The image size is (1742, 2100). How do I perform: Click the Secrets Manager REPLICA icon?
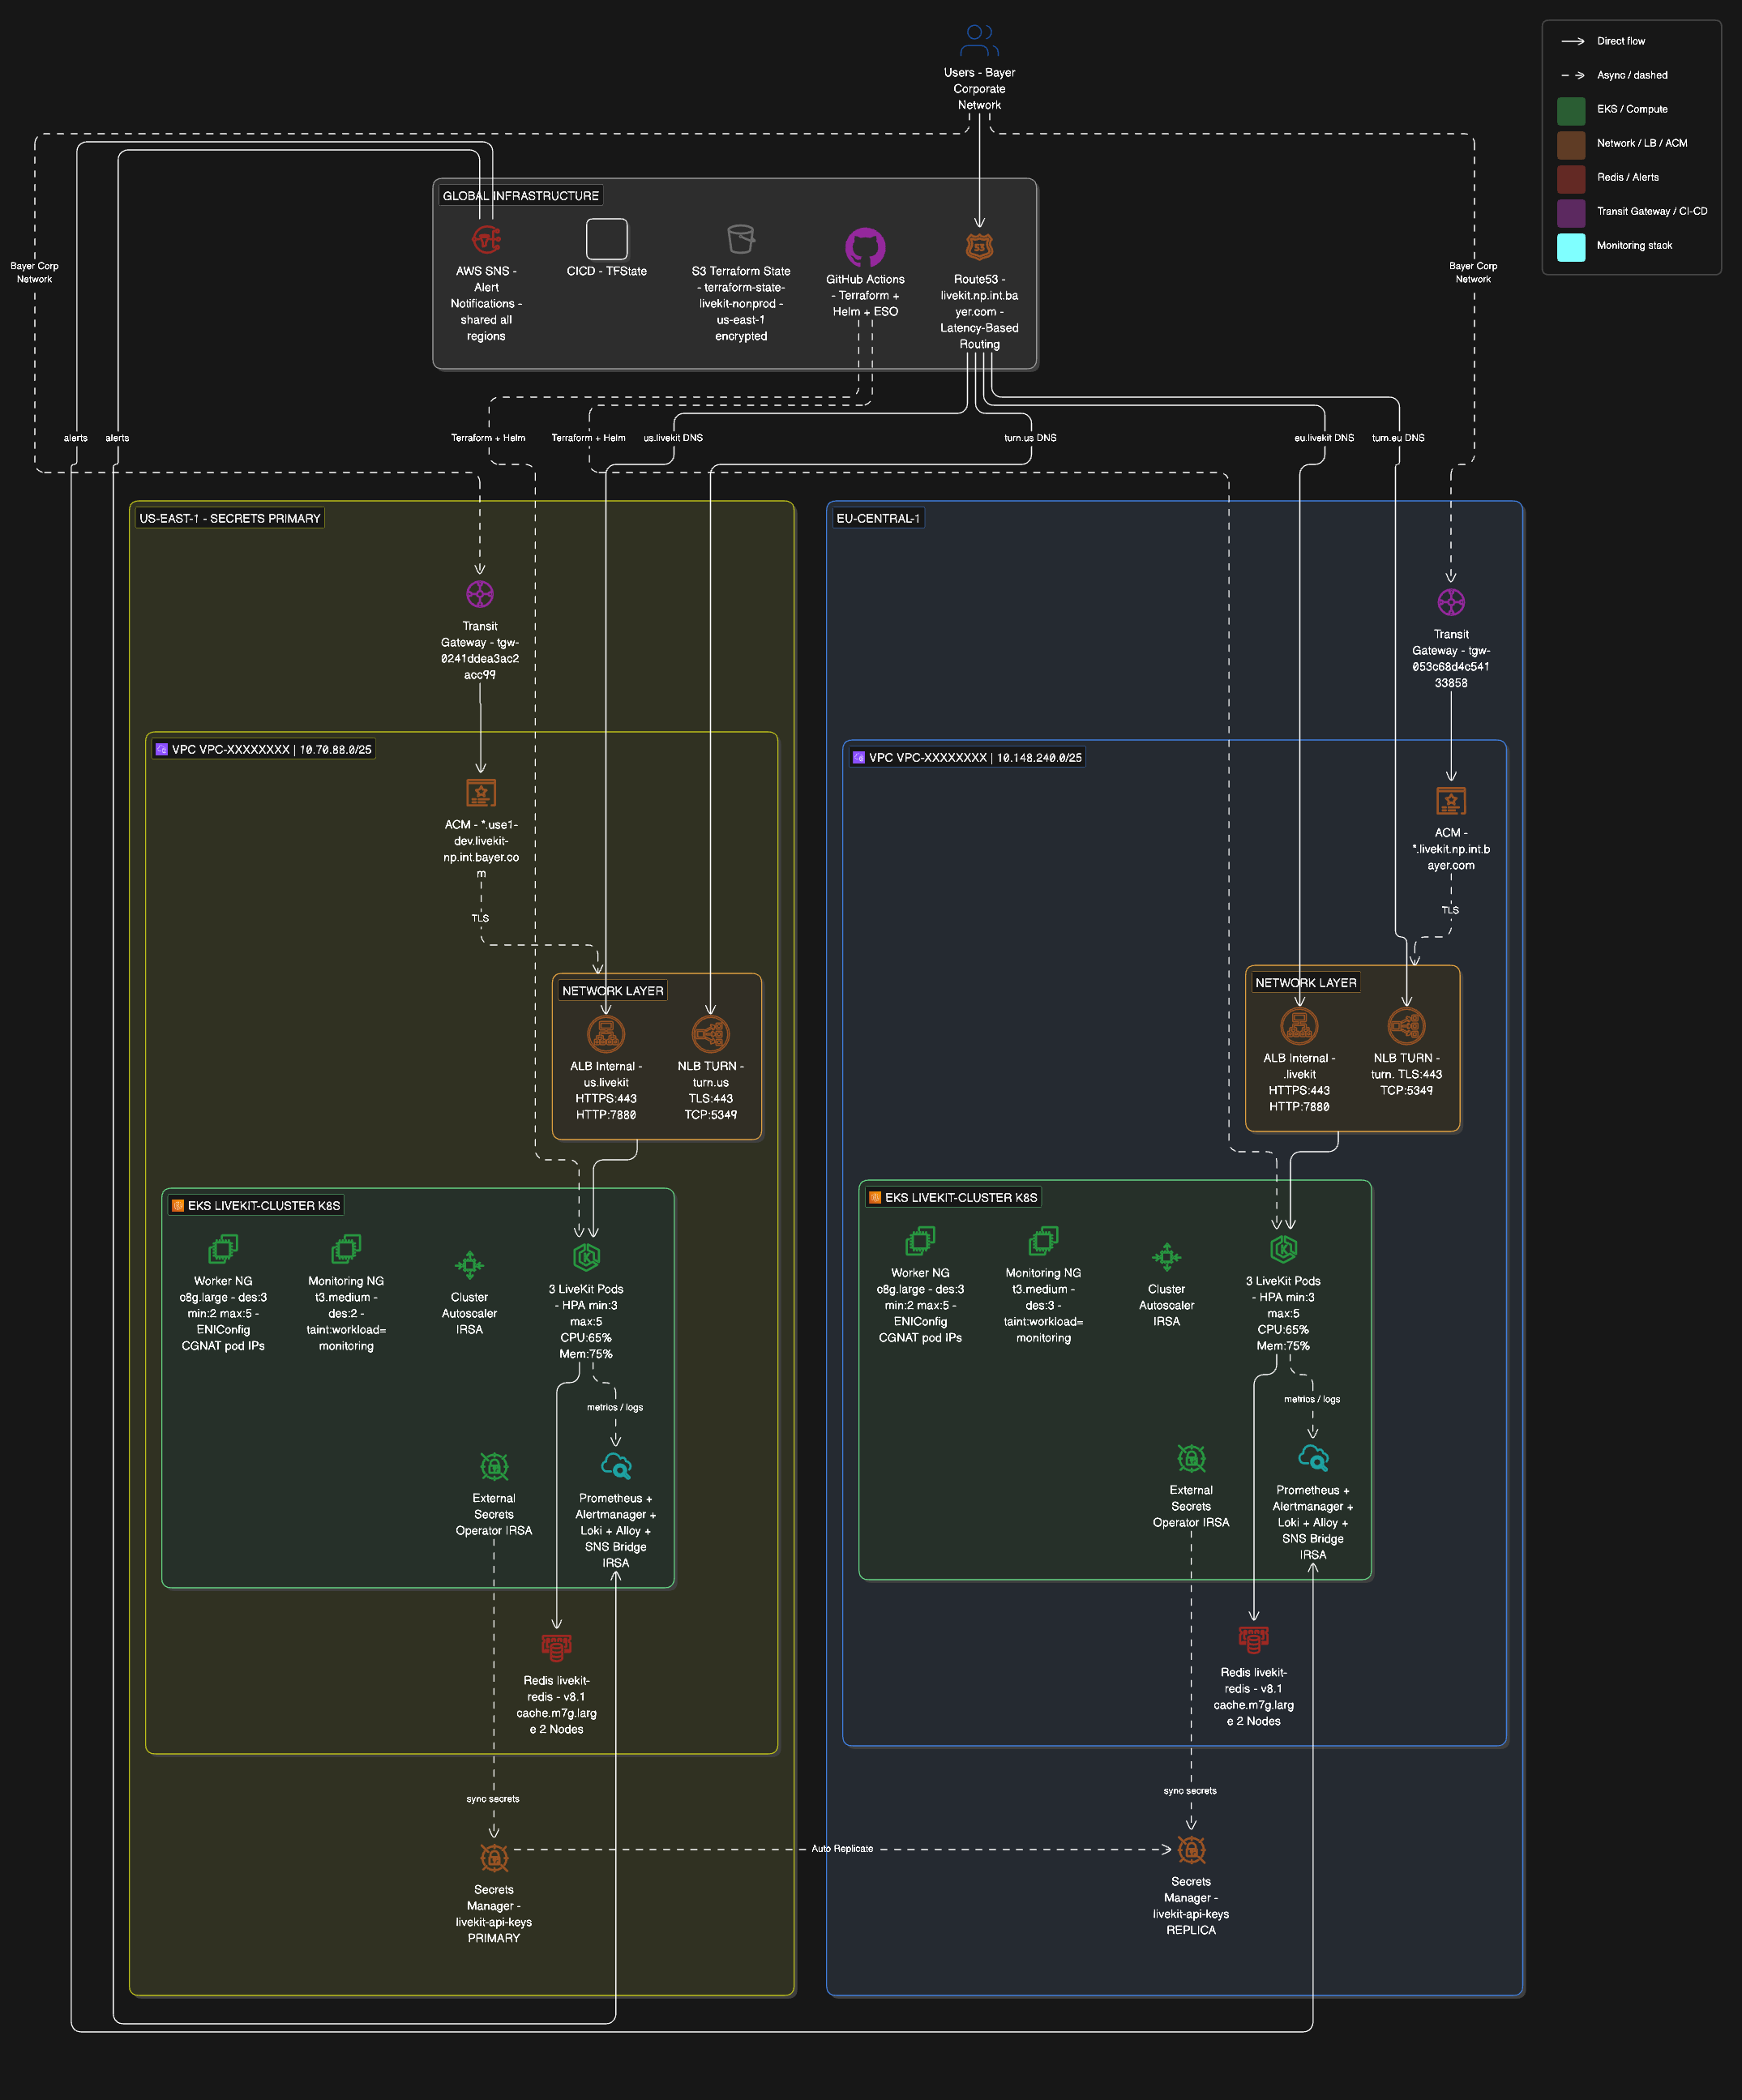pos(1191,1850)
